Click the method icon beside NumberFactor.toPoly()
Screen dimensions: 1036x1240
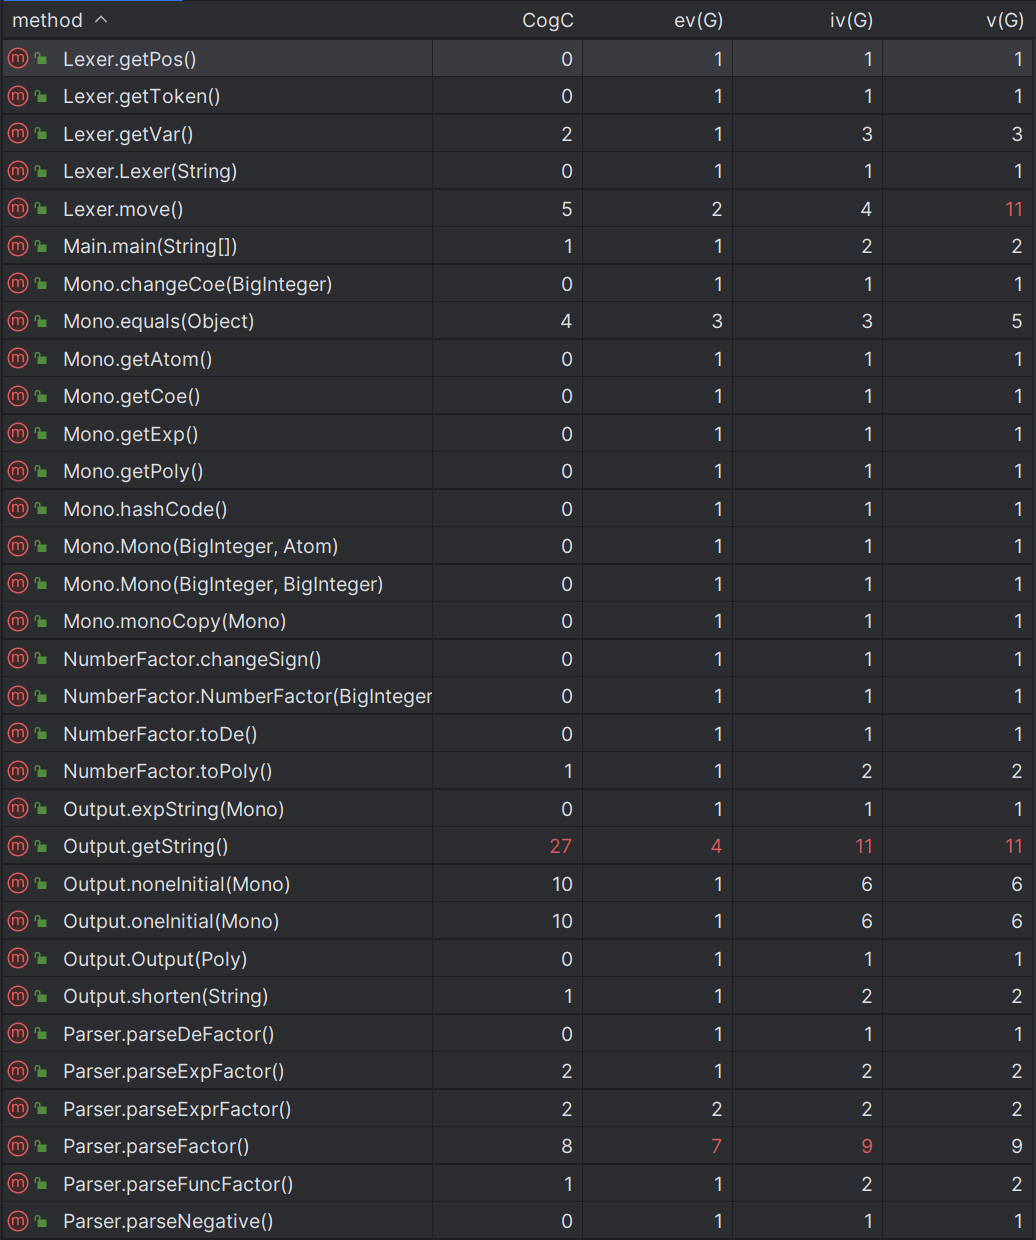pos(17,771)
